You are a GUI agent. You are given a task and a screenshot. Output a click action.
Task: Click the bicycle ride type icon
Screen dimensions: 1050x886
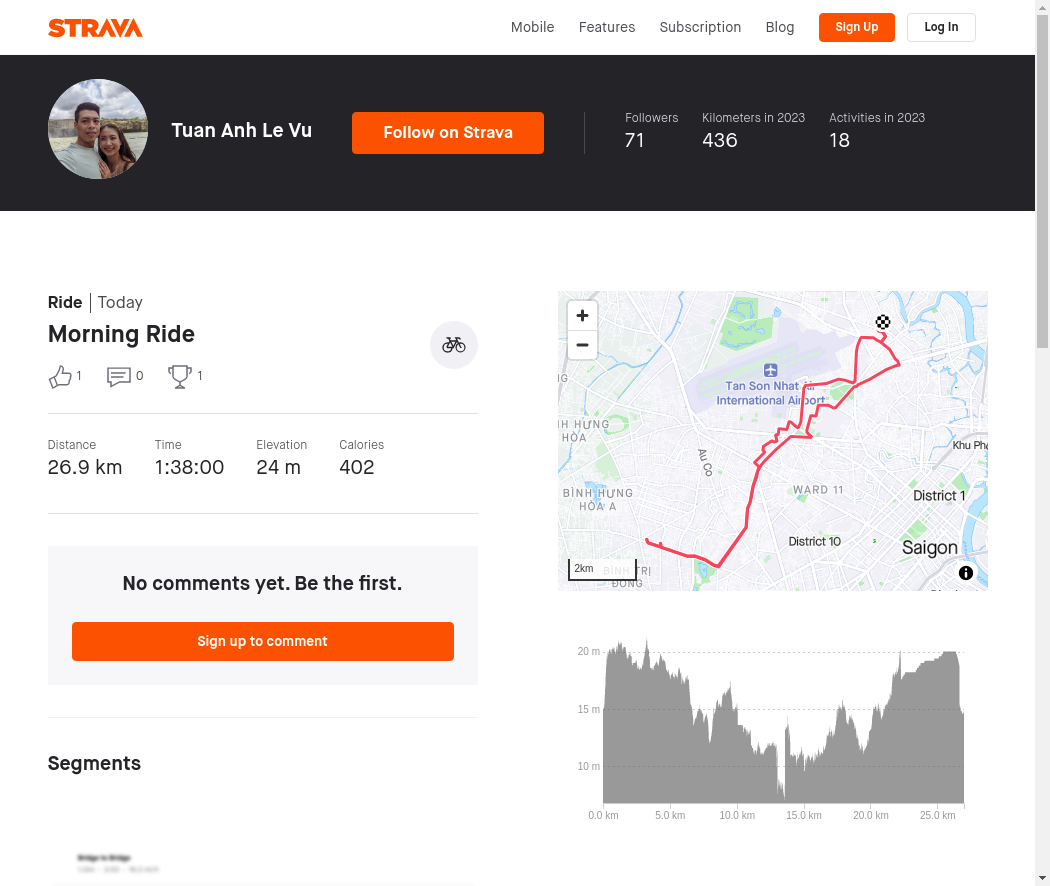[x=453, y=345]
